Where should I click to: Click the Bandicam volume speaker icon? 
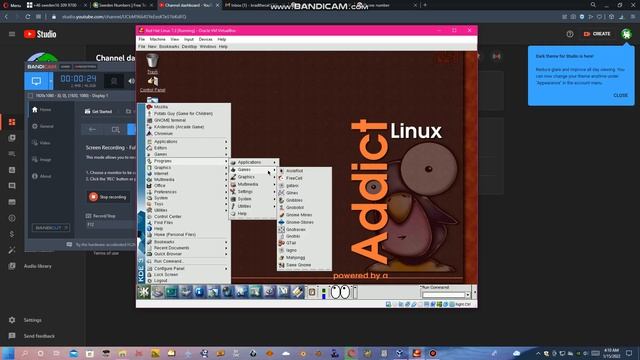[x=131, y=81]
